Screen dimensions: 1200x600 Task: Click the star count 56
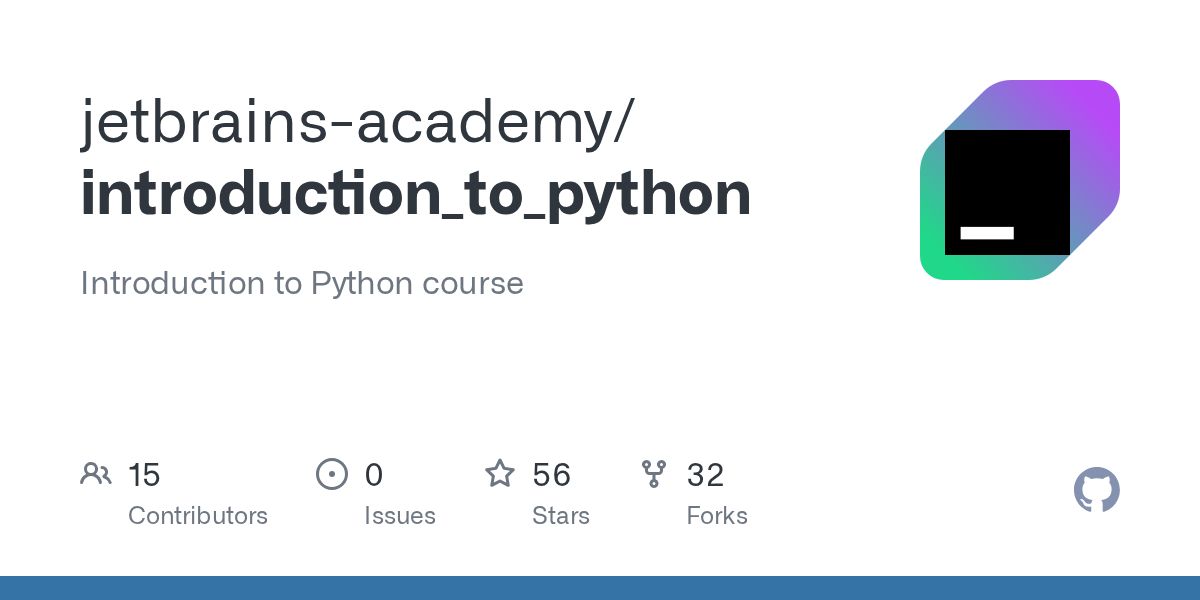(552, 475)
